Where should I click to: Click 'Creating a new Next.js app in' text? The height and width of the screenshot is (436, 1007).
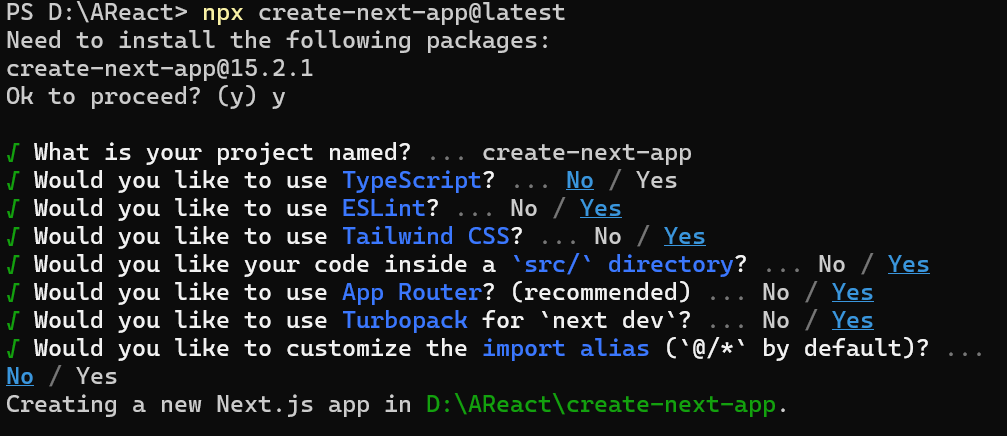coord(209,405)
